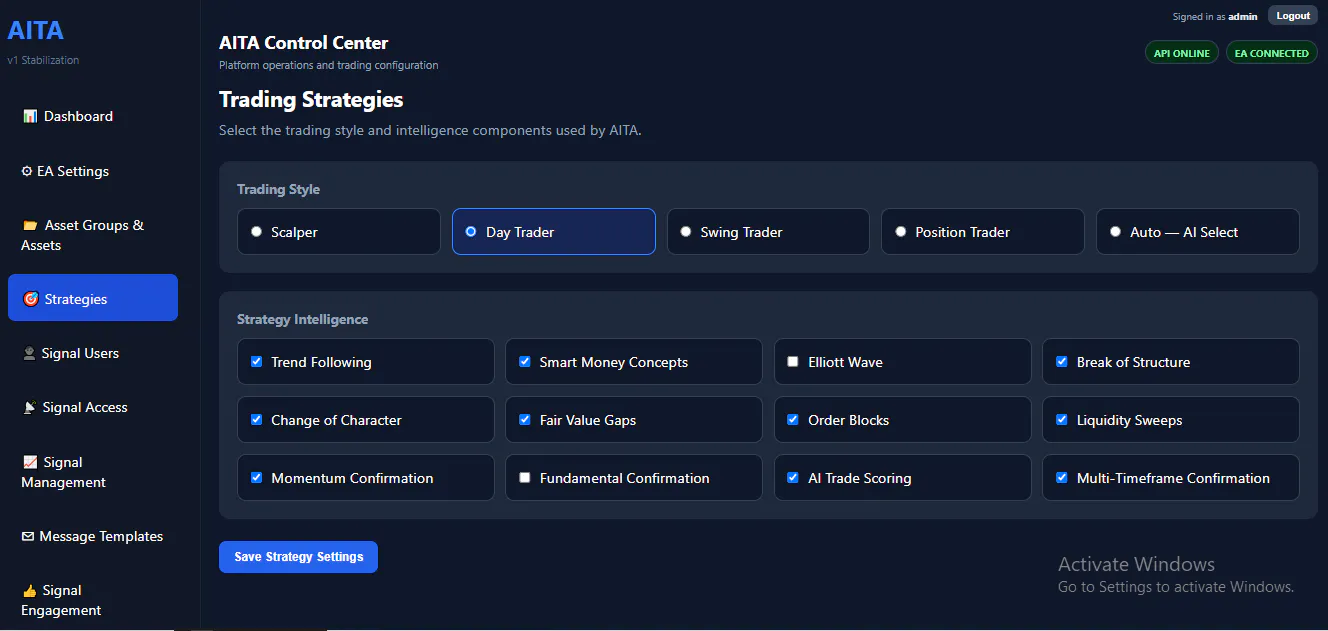Go to EA Settings

click(x=93, y=171)
